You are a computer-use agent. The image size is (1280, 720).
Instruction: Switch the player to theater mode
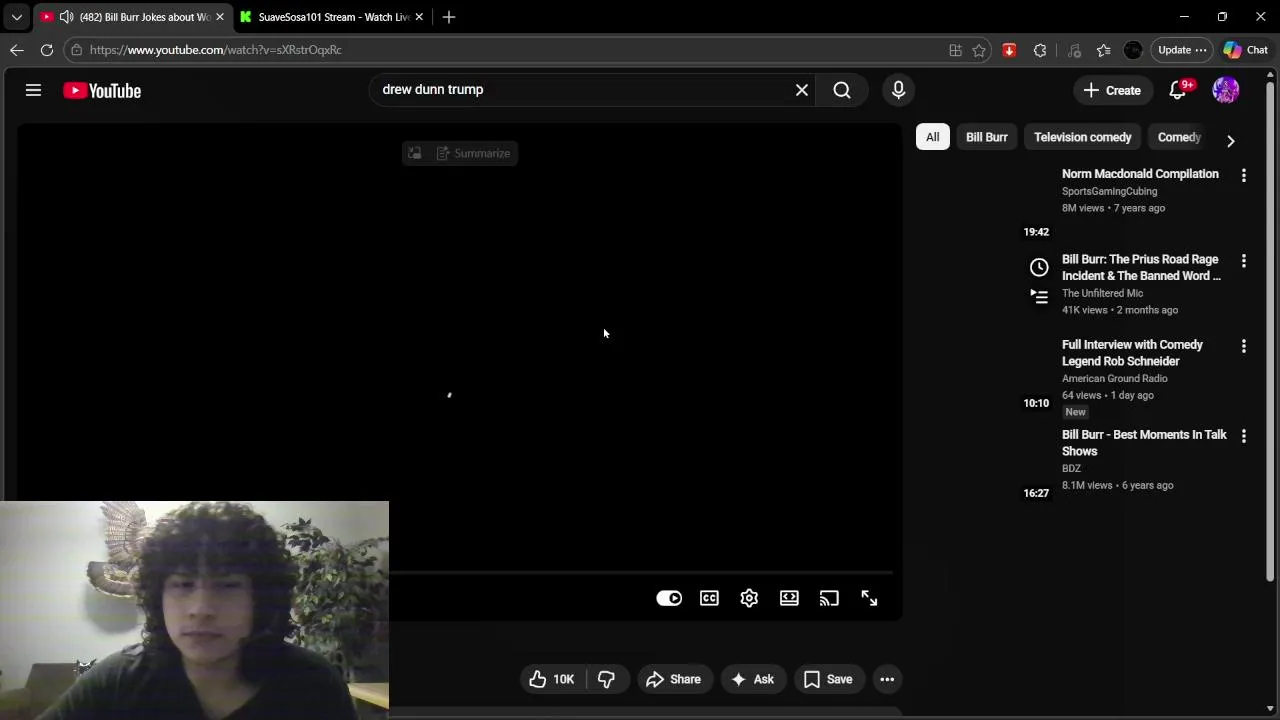pos(789,598)
